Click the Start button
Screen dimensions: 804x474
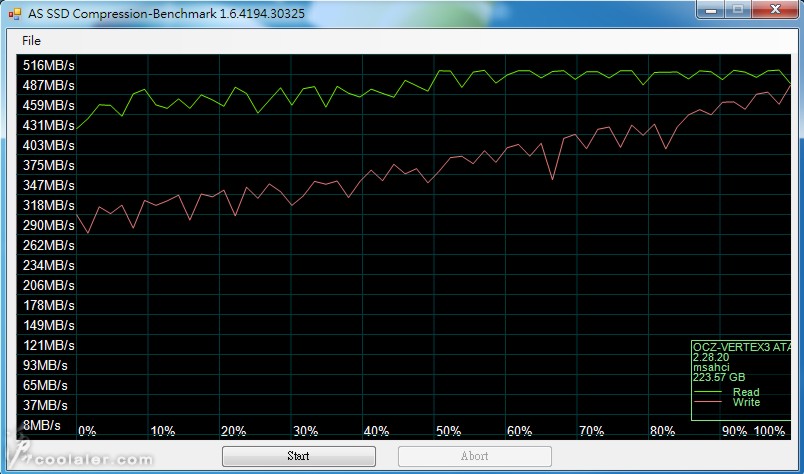[x=298, y=456]
